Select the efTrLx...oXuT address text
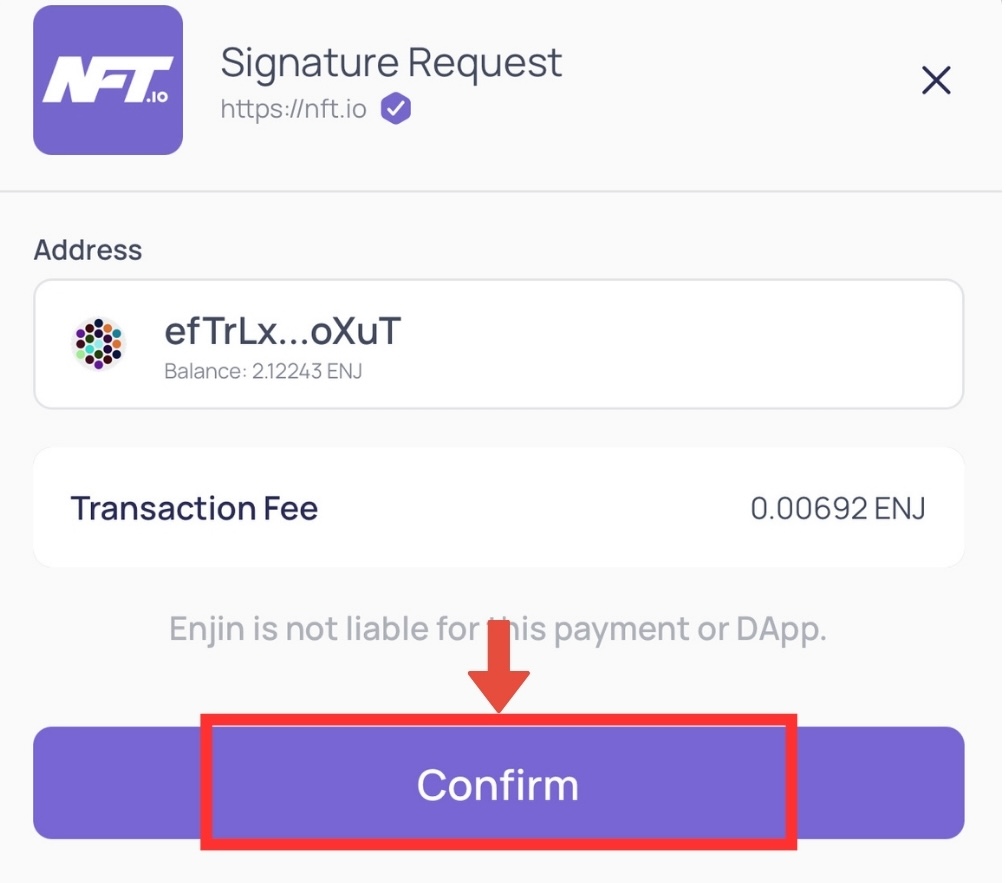The width and height of the screenshot is (1006, 883). click(x=282, y=331)
